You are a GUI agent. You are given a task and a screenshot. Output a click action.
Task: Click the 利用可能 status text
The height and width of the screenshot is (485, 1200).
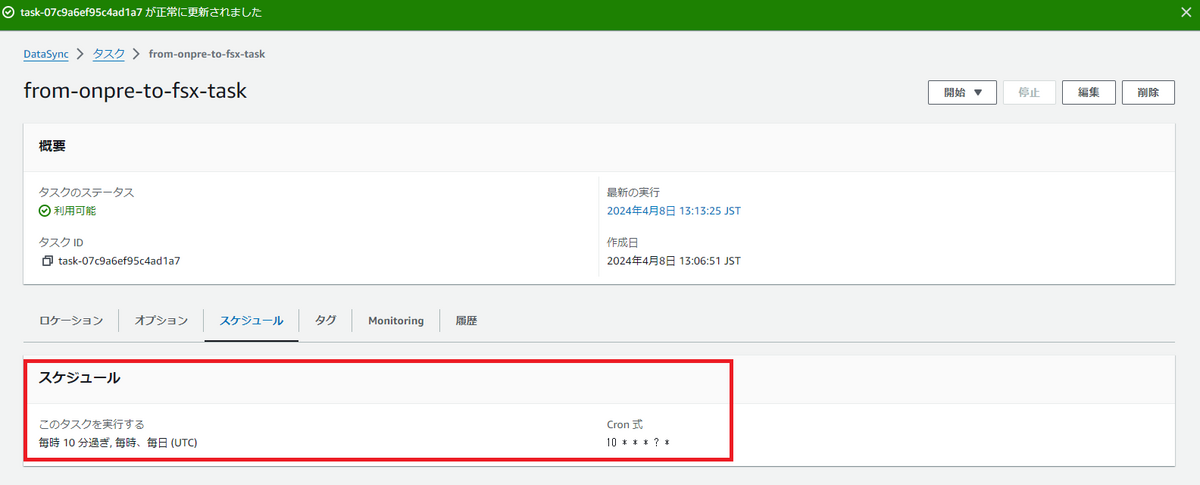[75, 211]
